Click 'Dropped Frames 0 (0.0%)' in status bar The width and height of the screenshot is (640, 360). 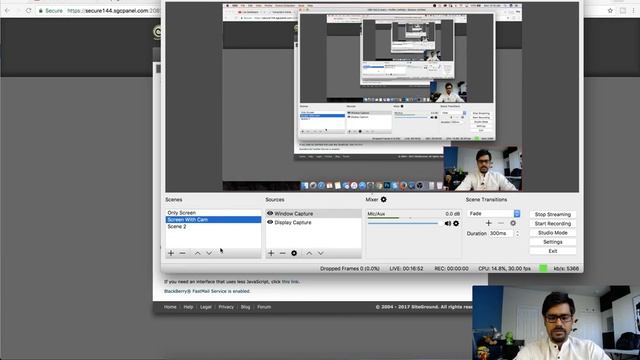350,269
